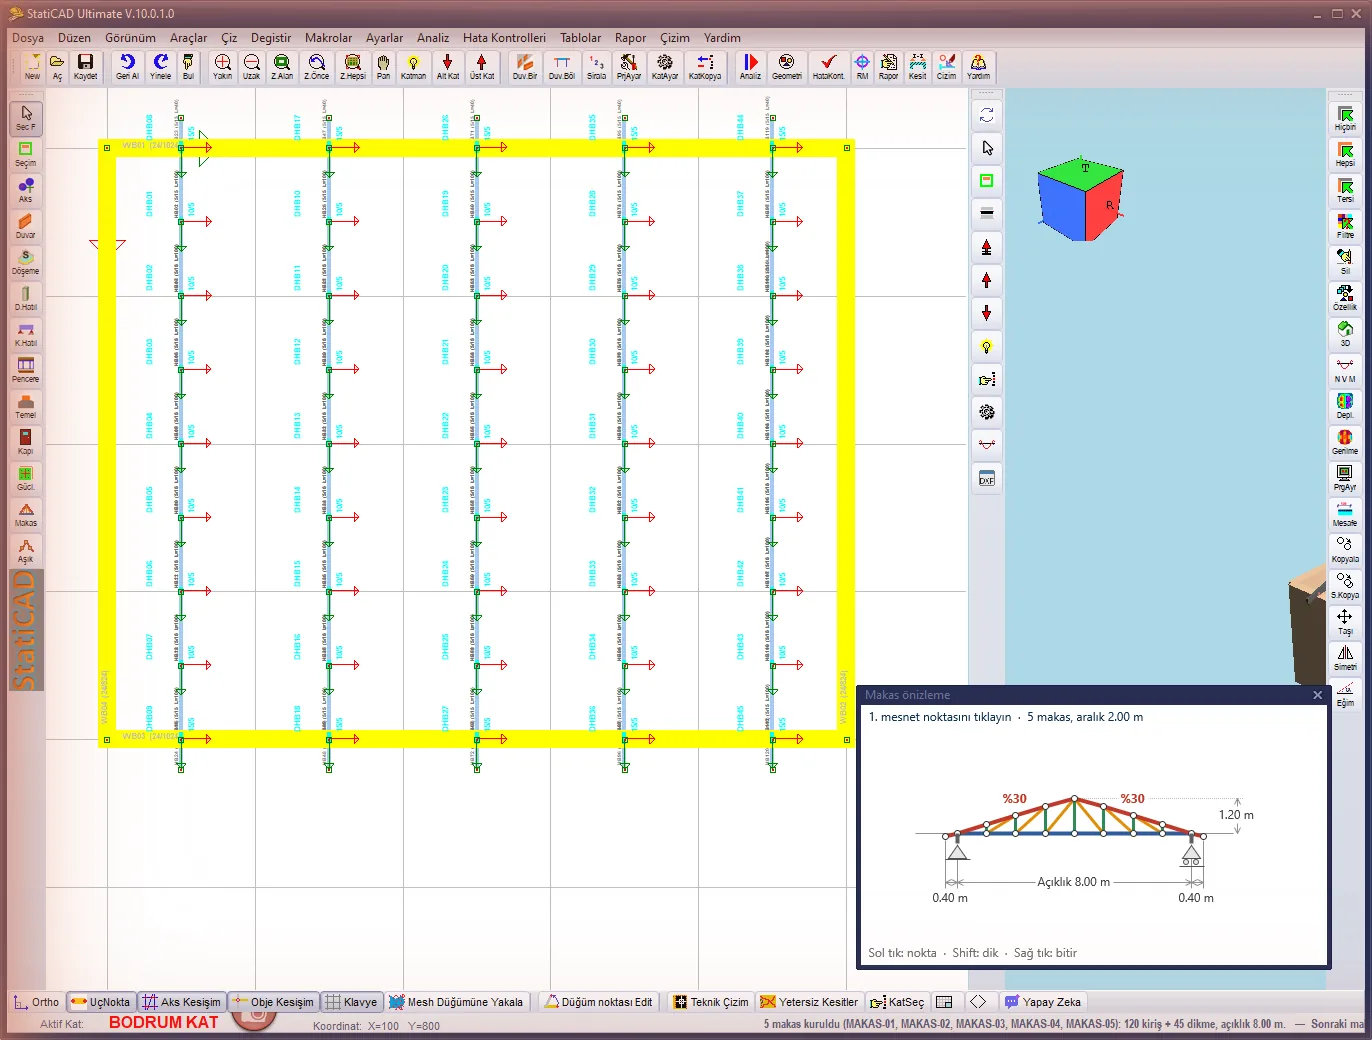Save project with Kaydet icon
Image resolution: width=1372 pixels, height=1040 pixels.
pyautogui.click(x=85, y=67)
